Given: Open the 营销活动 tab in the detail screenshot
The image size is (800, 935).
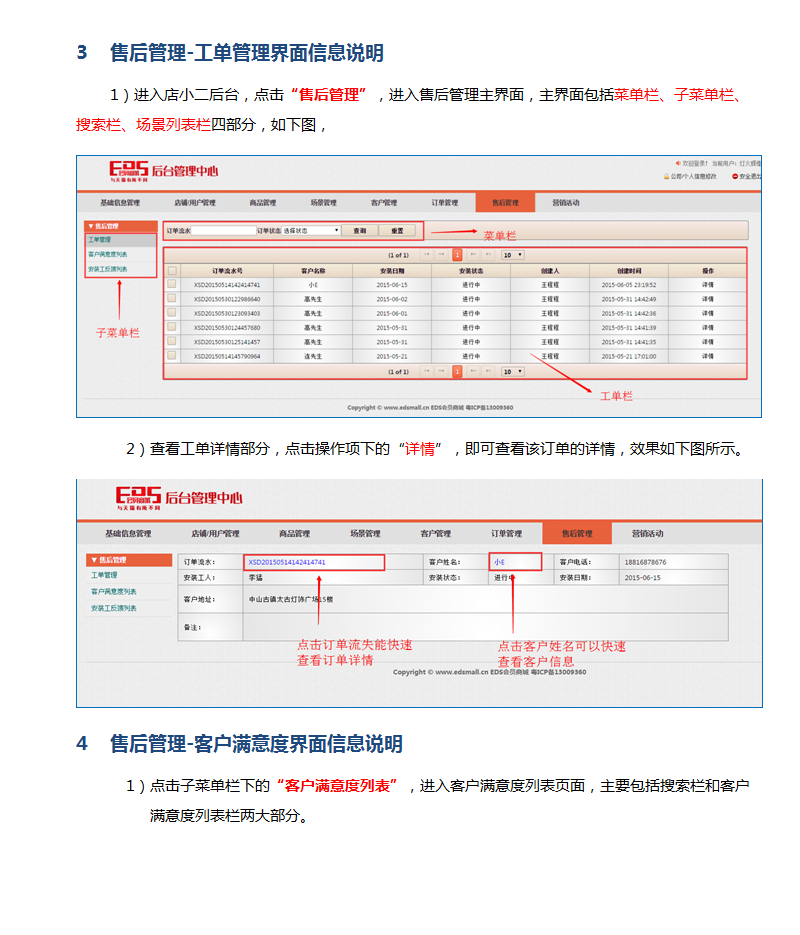Looking at the screenshot, I should (x=648, y=534).
